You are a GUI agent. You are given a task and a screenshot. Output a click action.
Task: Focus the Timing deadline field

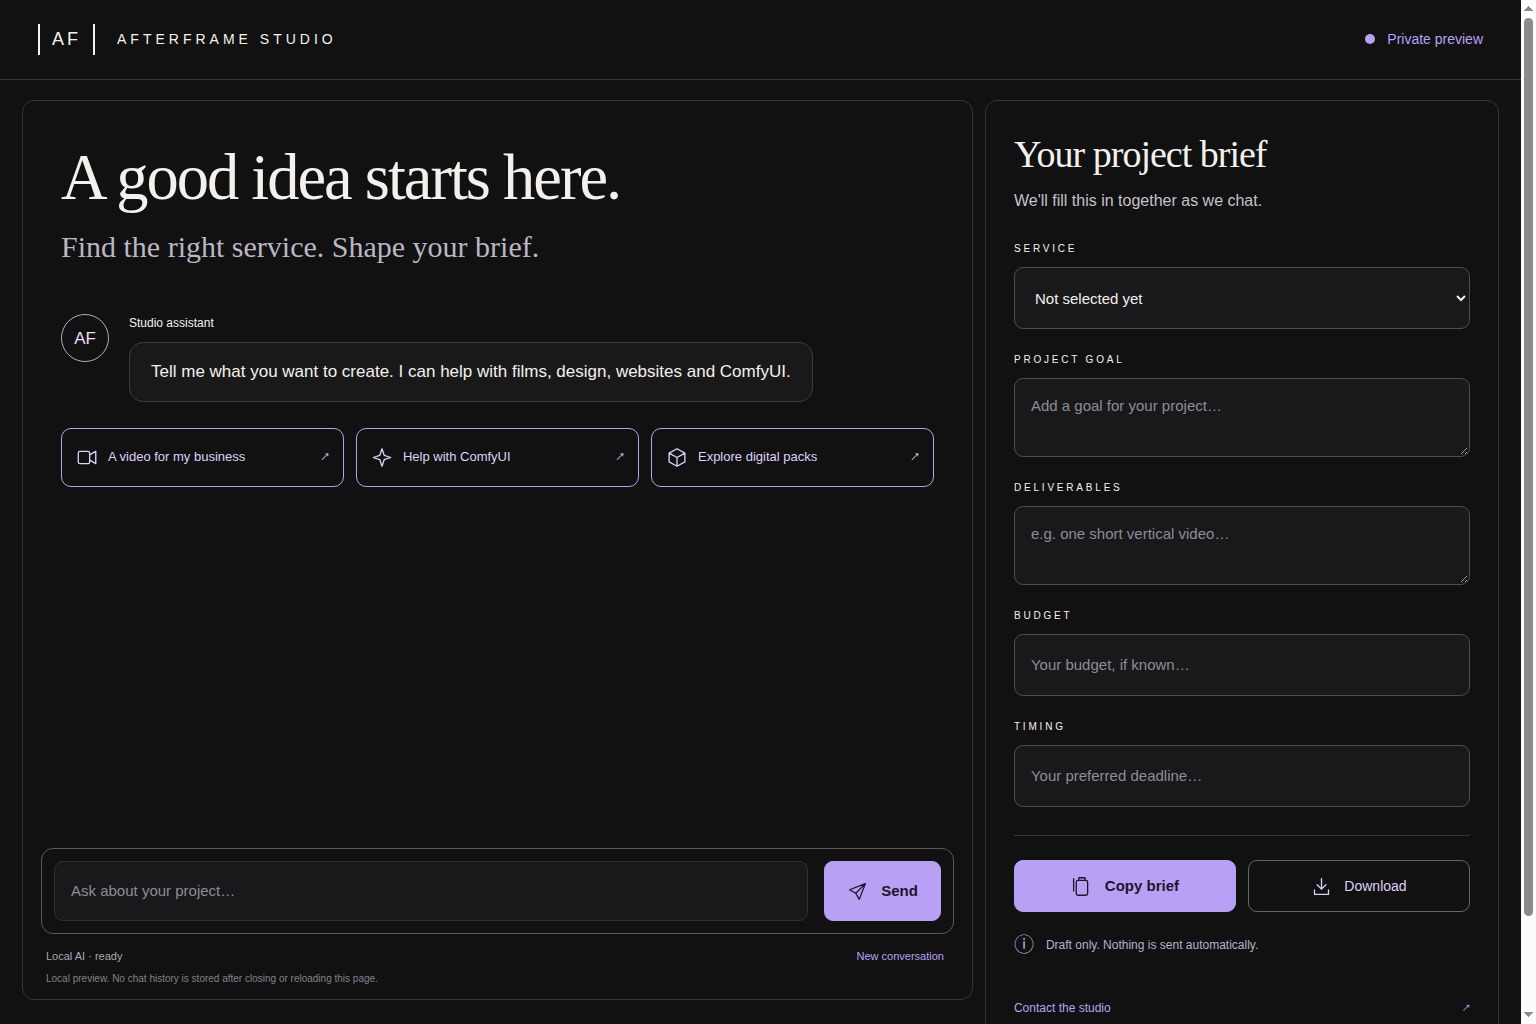click(1241, 776)
